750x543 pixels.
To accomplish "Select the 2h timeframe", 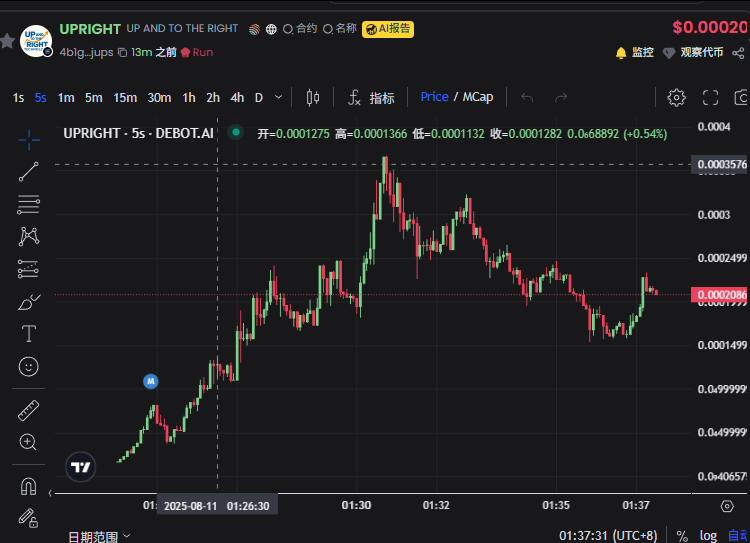I will 213,98.
